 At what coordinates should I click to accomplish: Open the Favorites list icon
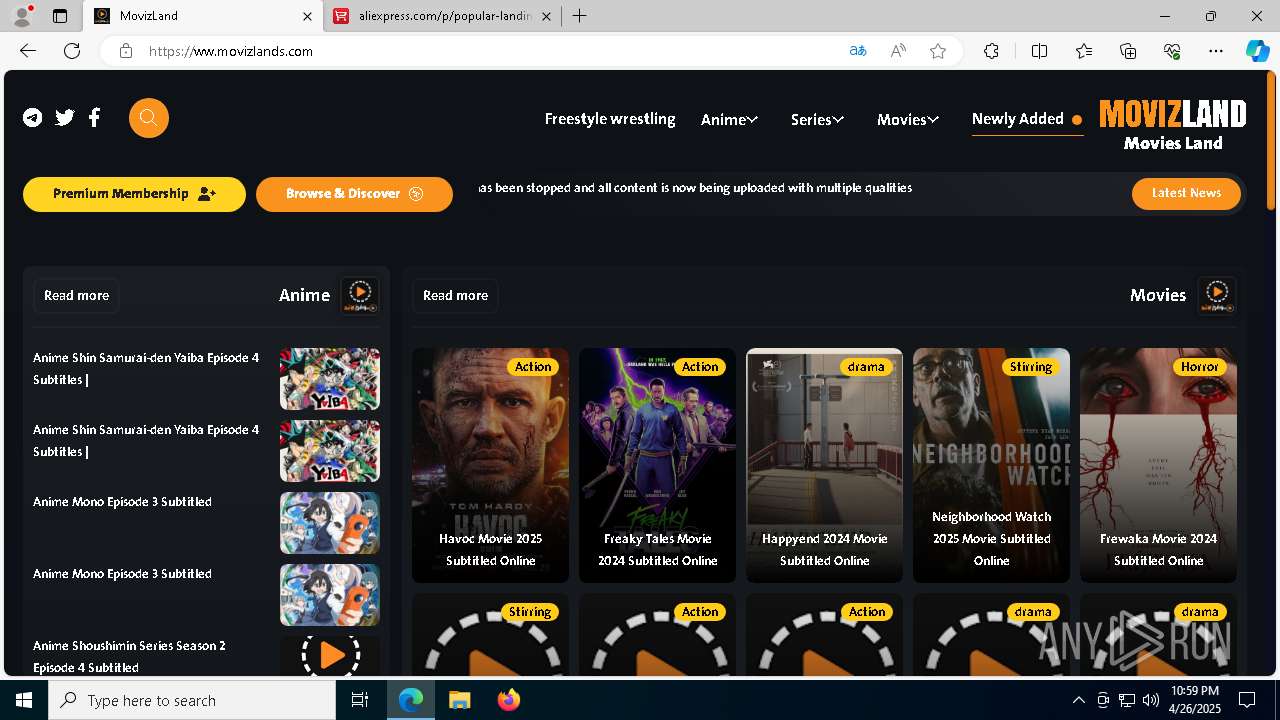(x=1084, y=51)
